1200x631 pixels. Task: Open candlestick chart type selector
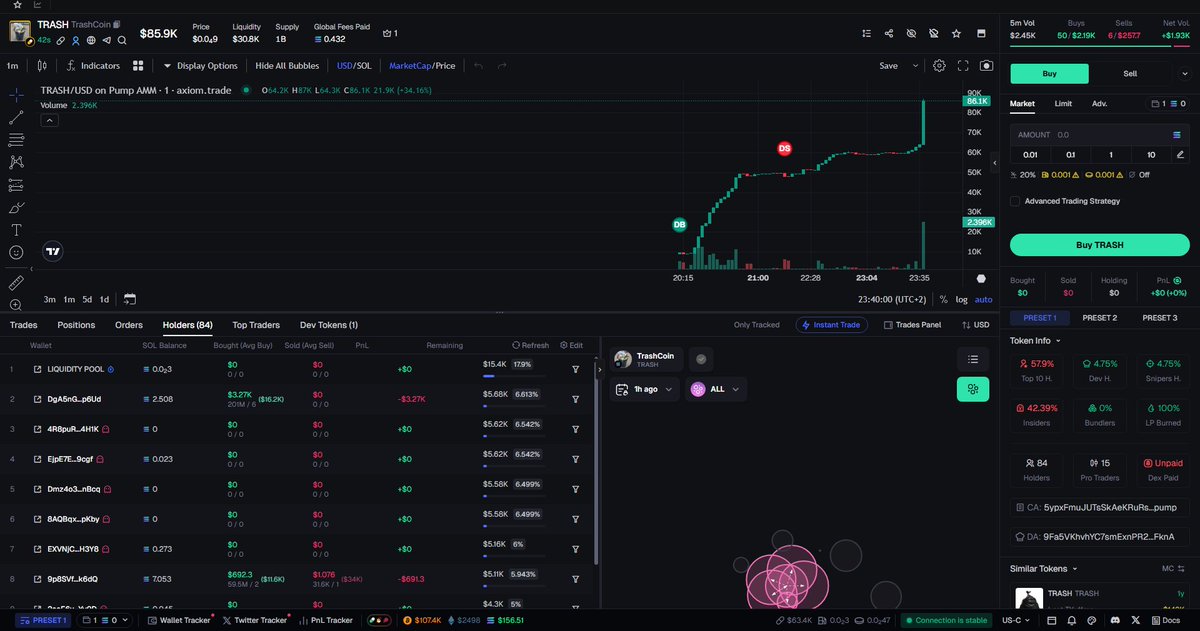click(41, 66)
